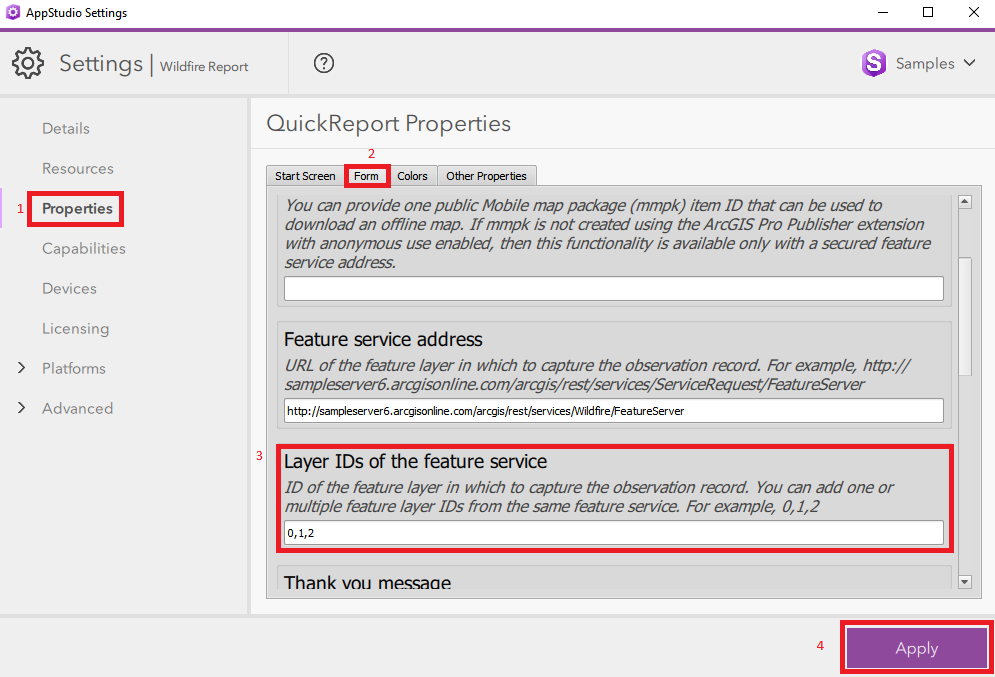Image resolution: width=995 pixels, height=677 pixels.
Task: Switch to the Colors tab
Action: pos(412,176)
